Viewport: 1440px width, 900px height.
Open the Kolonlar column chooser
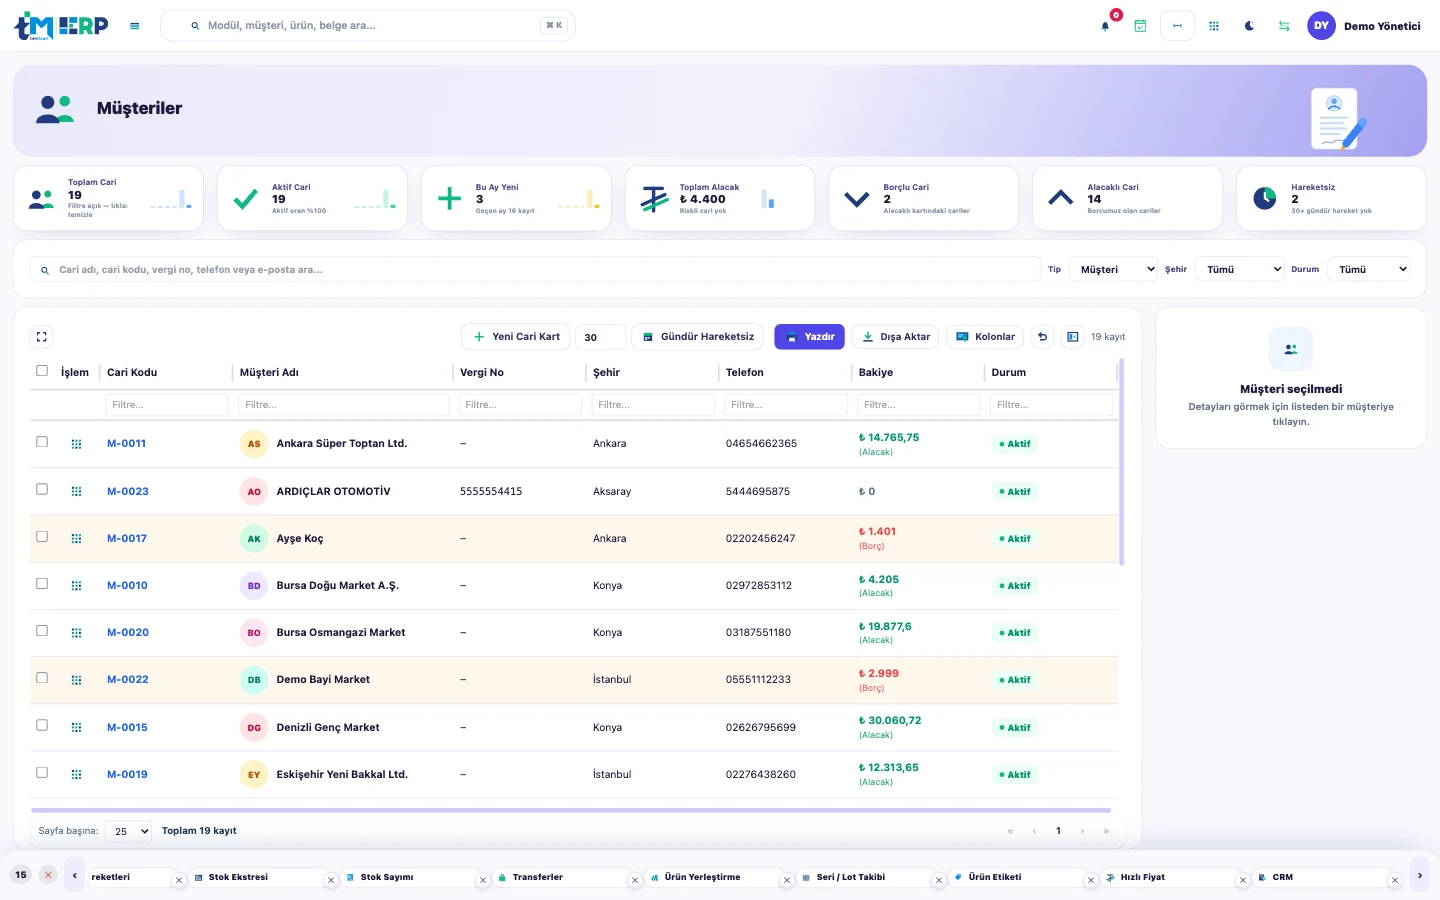(985, 337)
